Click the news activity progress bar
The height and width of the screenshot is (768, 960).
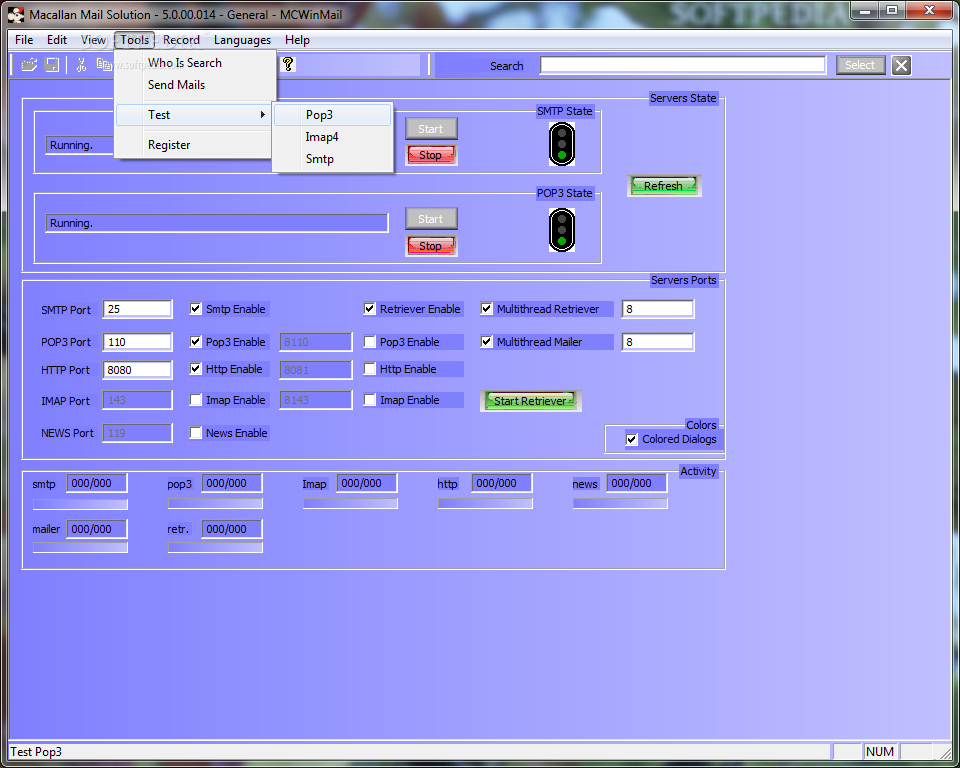[x=620, y=503]
